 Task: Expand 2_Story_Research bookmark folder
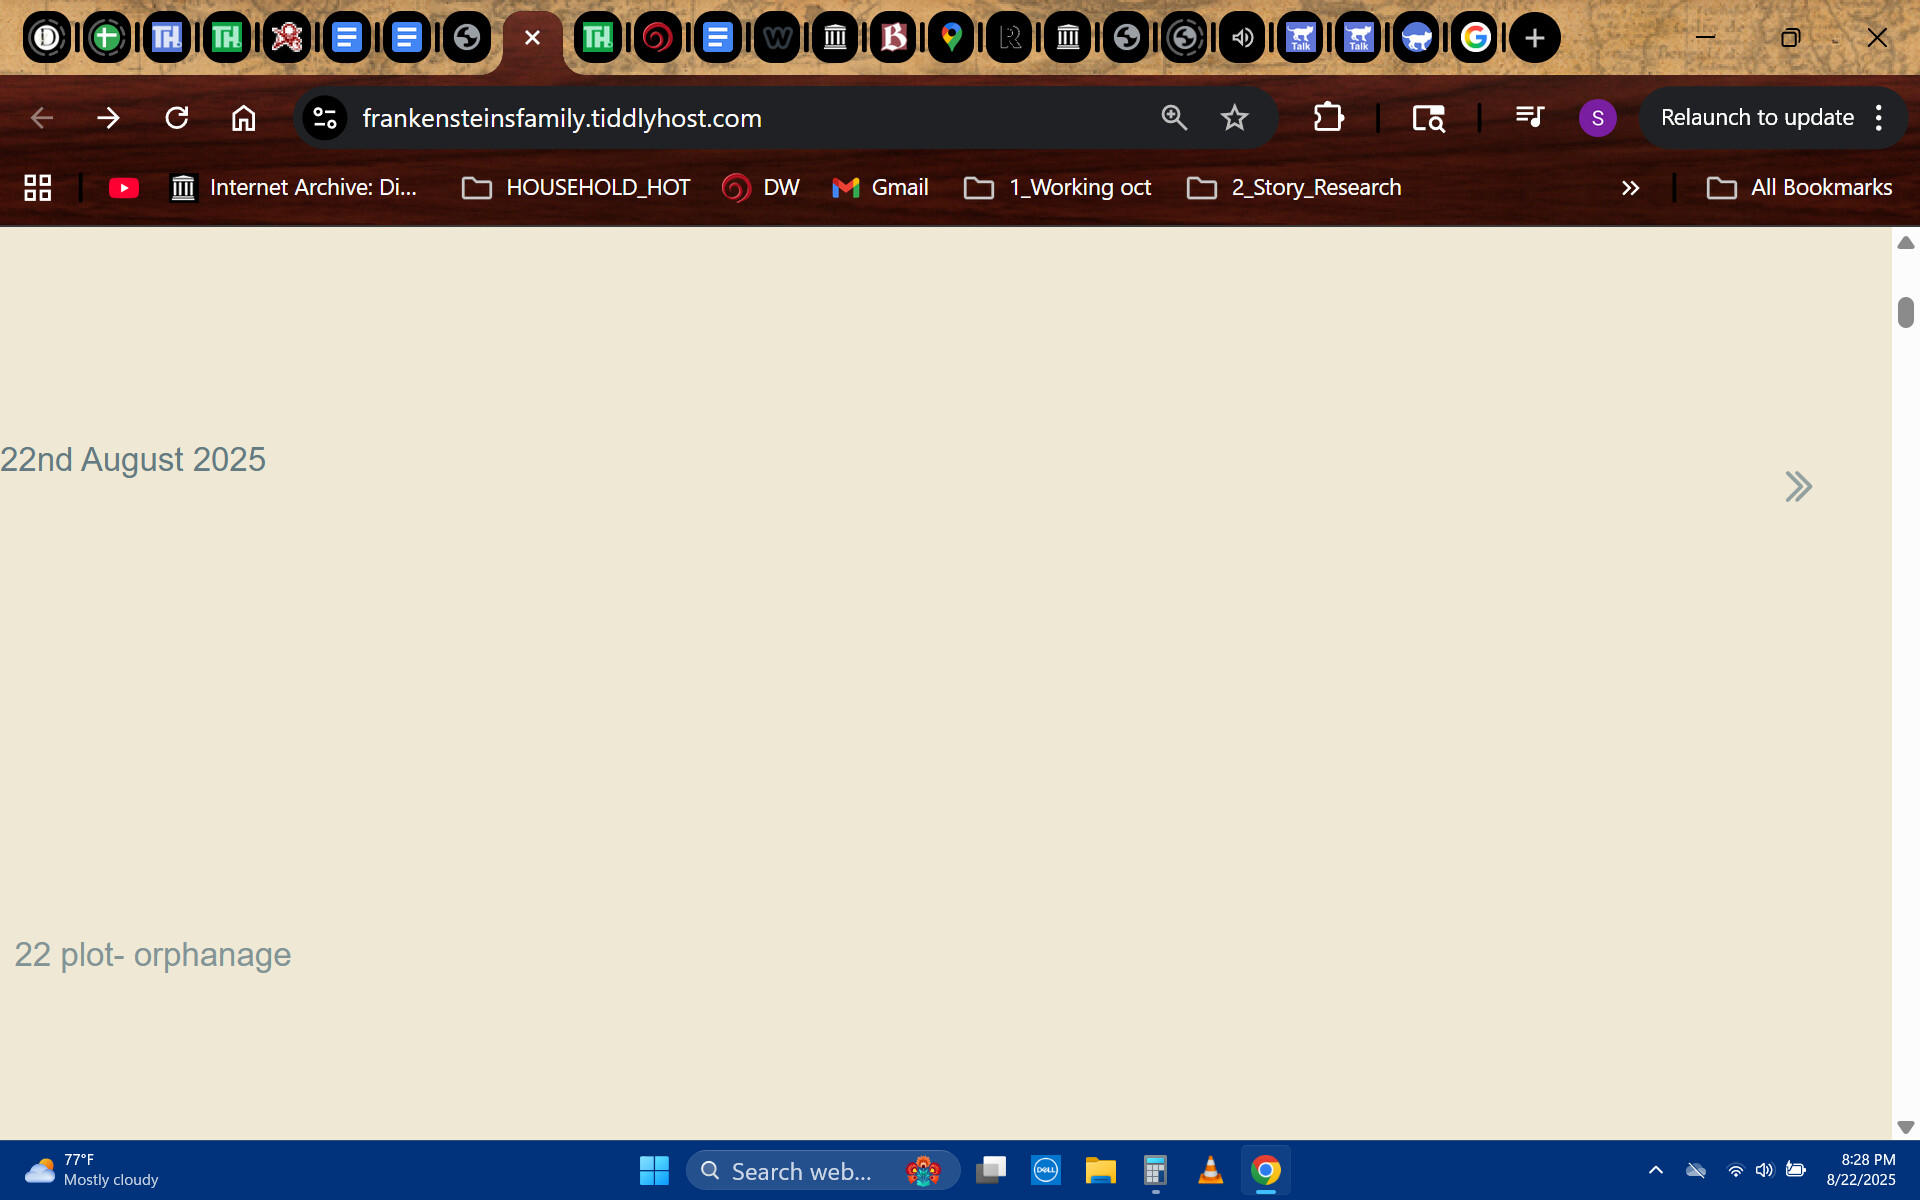[x=1294, y=188]
